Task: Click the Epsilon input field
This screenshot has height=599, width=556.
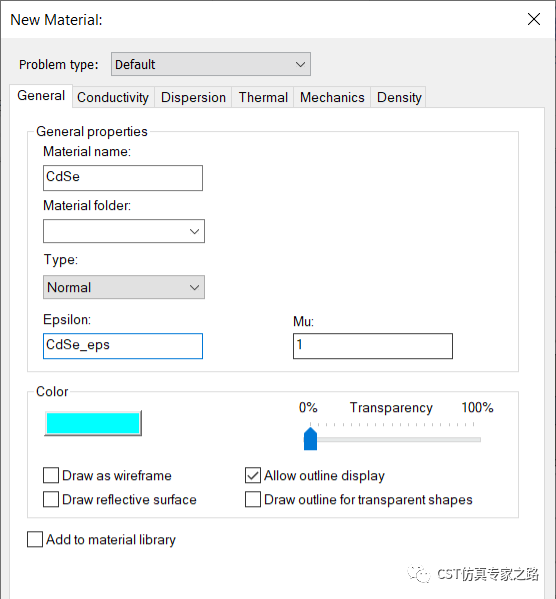Action: pos(123,346)
